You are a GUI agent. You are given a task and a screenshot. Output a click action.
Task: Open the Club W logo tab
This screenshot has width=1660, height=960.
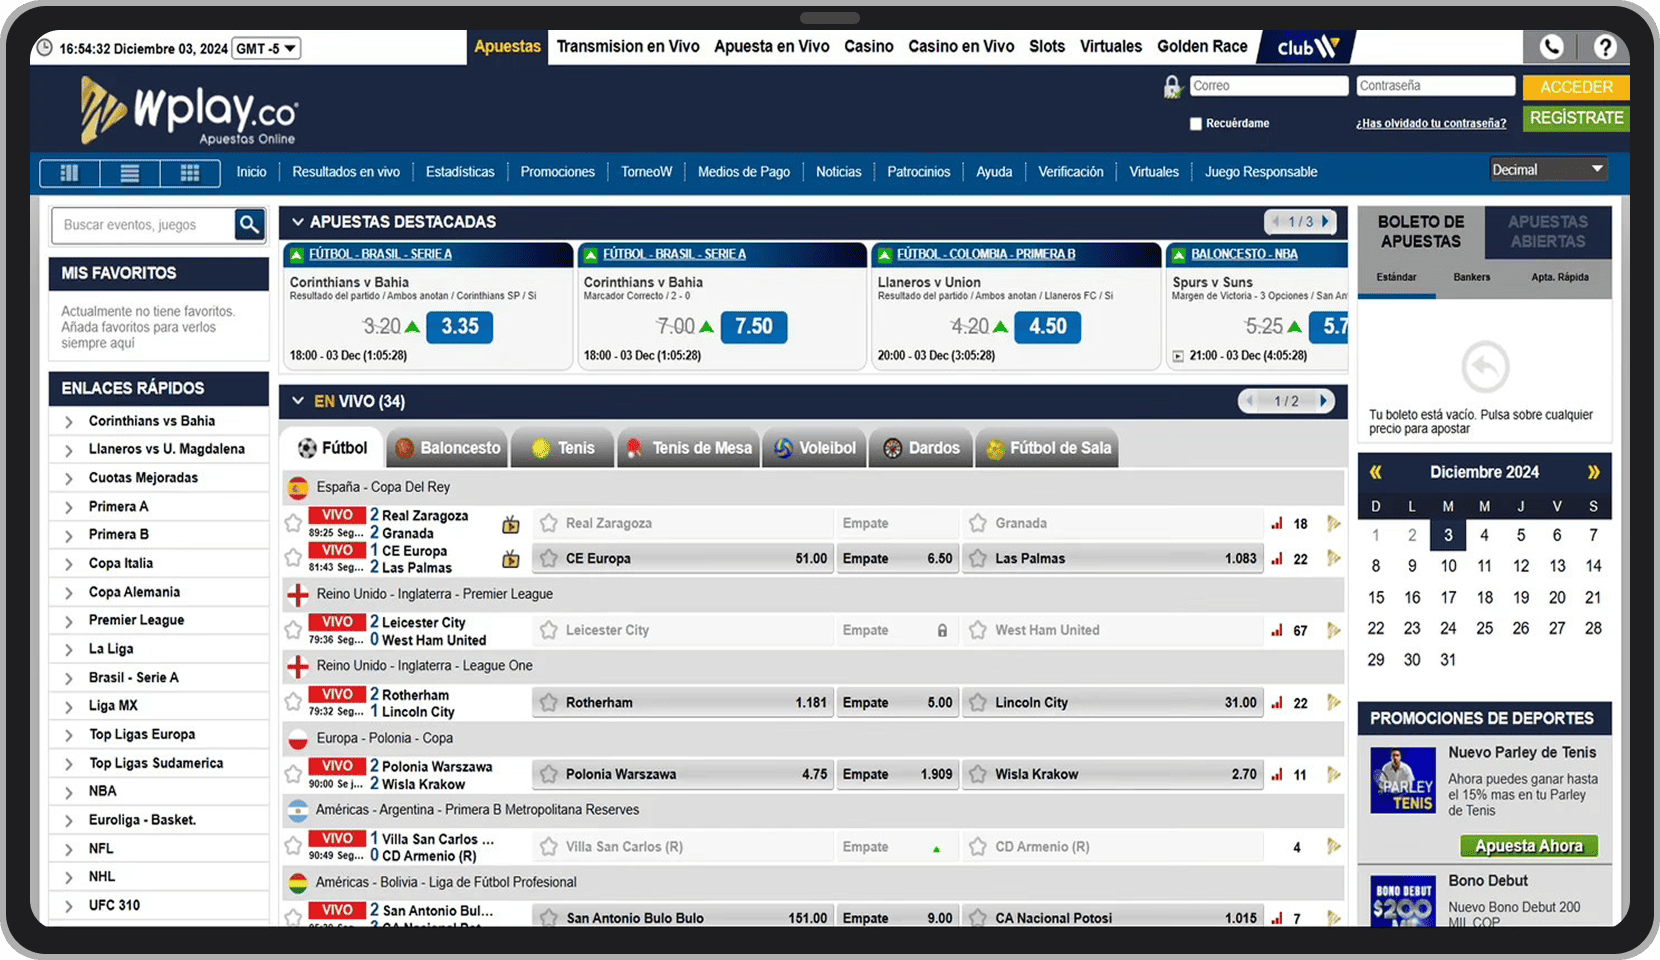[x=1308, y=47]
